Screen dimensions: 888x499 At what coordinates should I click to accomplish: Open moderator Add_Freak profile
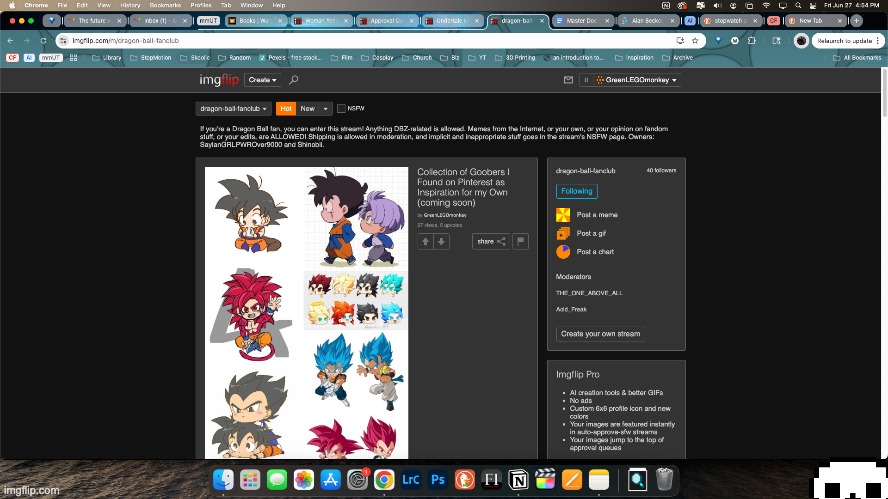pos(571,309)
